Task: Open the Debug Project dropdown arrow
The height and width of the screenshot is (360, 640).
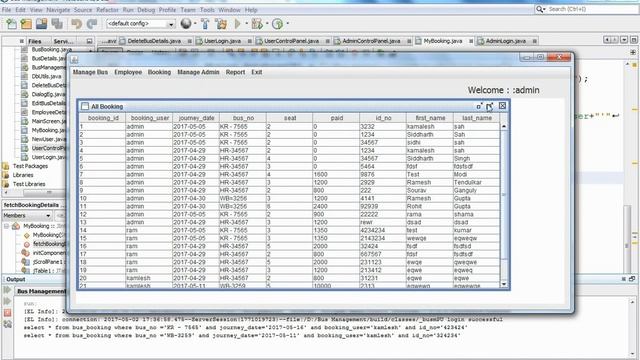Action: pos(267,24)
